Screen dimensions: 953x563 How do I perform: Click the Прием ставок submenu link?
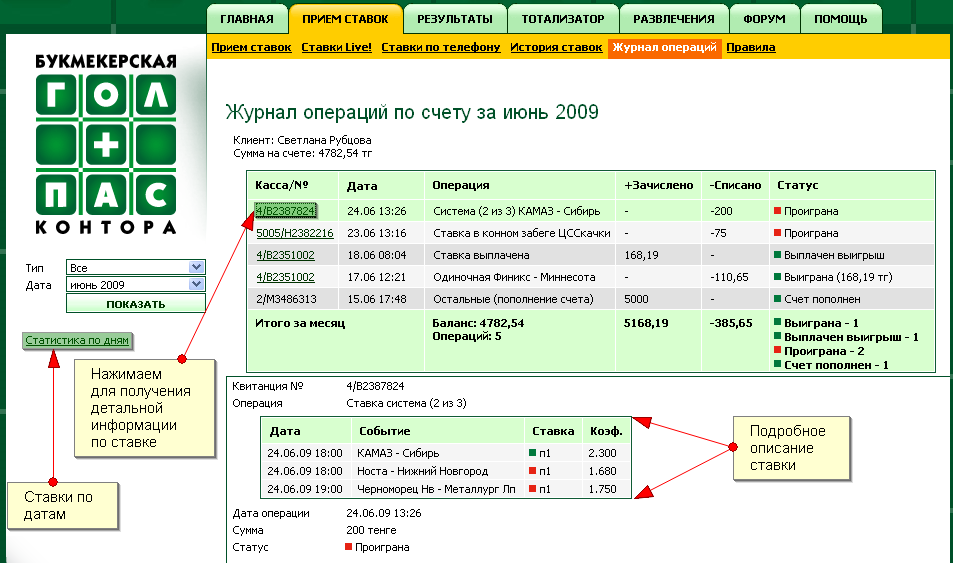click(251, 47)
